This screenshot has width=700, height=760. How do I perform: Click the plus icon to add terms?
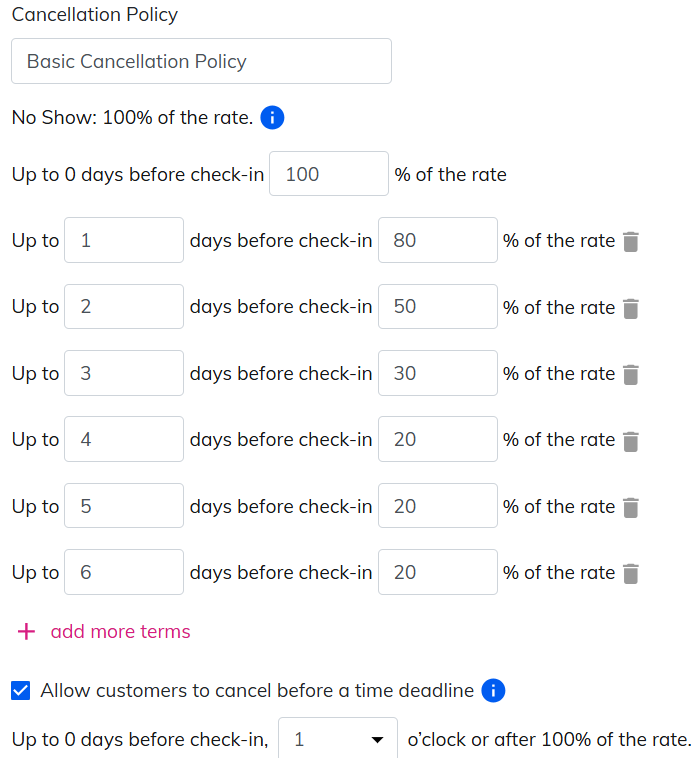click(27, 632)
